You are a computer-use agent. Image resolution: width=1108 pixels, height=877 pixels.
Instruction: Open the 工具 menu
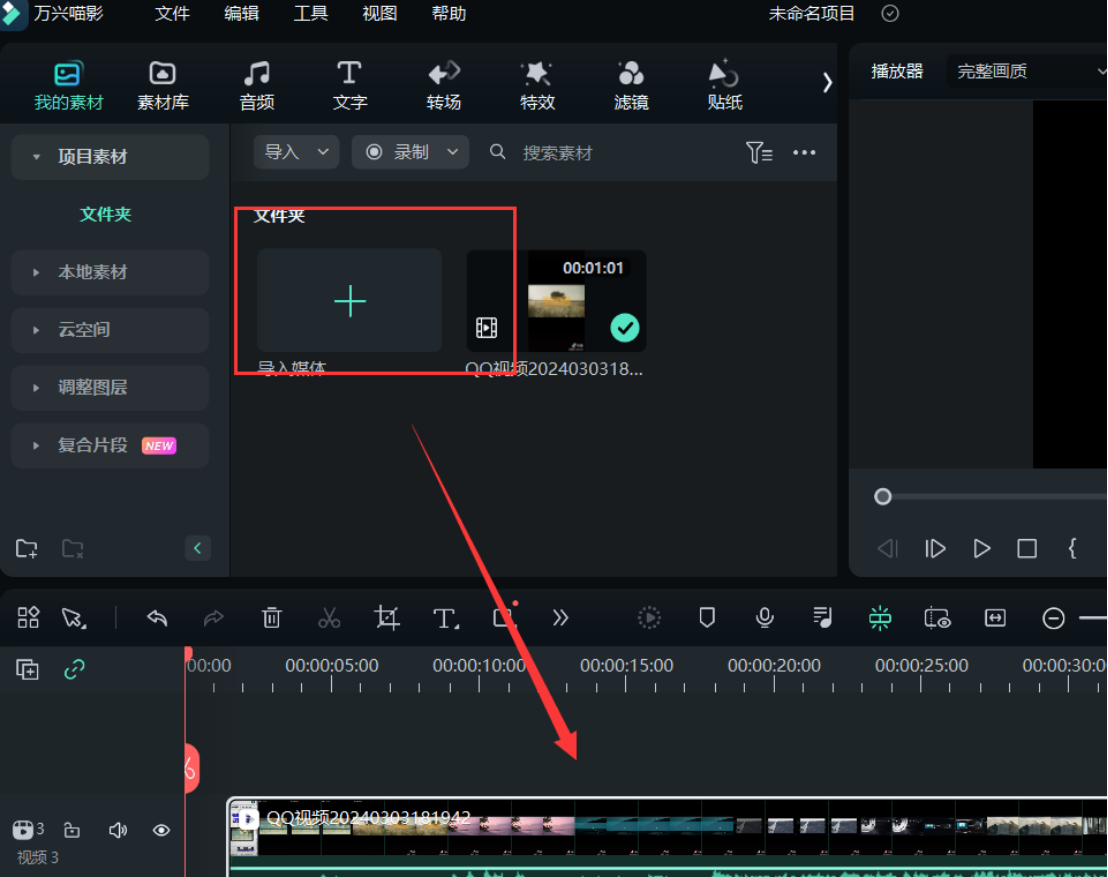tap(311, 13)
